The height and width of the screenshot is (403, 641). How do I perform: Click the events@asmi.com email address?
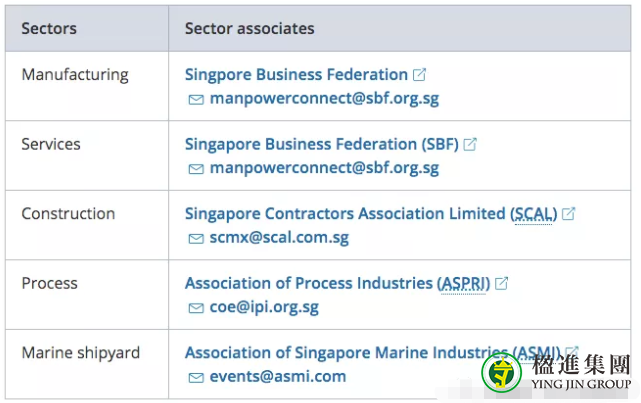click(278, 377)
